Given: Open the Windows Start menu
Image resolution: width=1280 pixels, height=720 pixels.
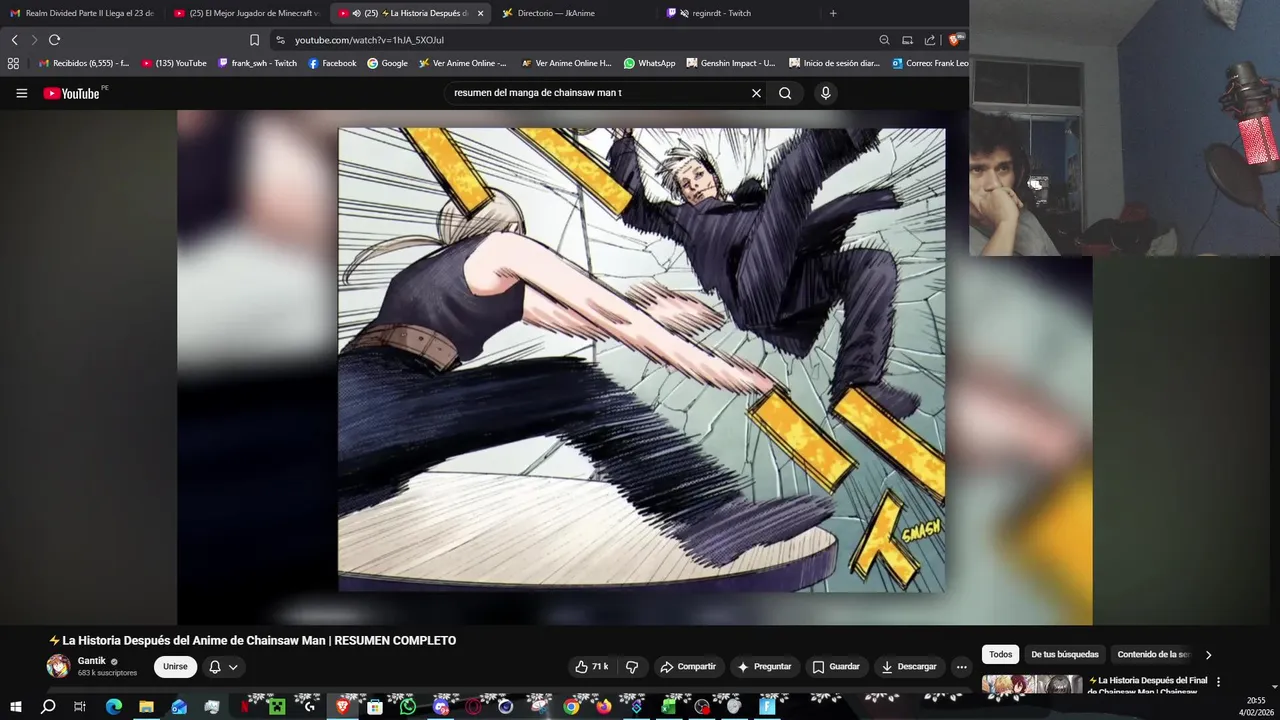Looking at the screenshot, I should click(16, 706).
